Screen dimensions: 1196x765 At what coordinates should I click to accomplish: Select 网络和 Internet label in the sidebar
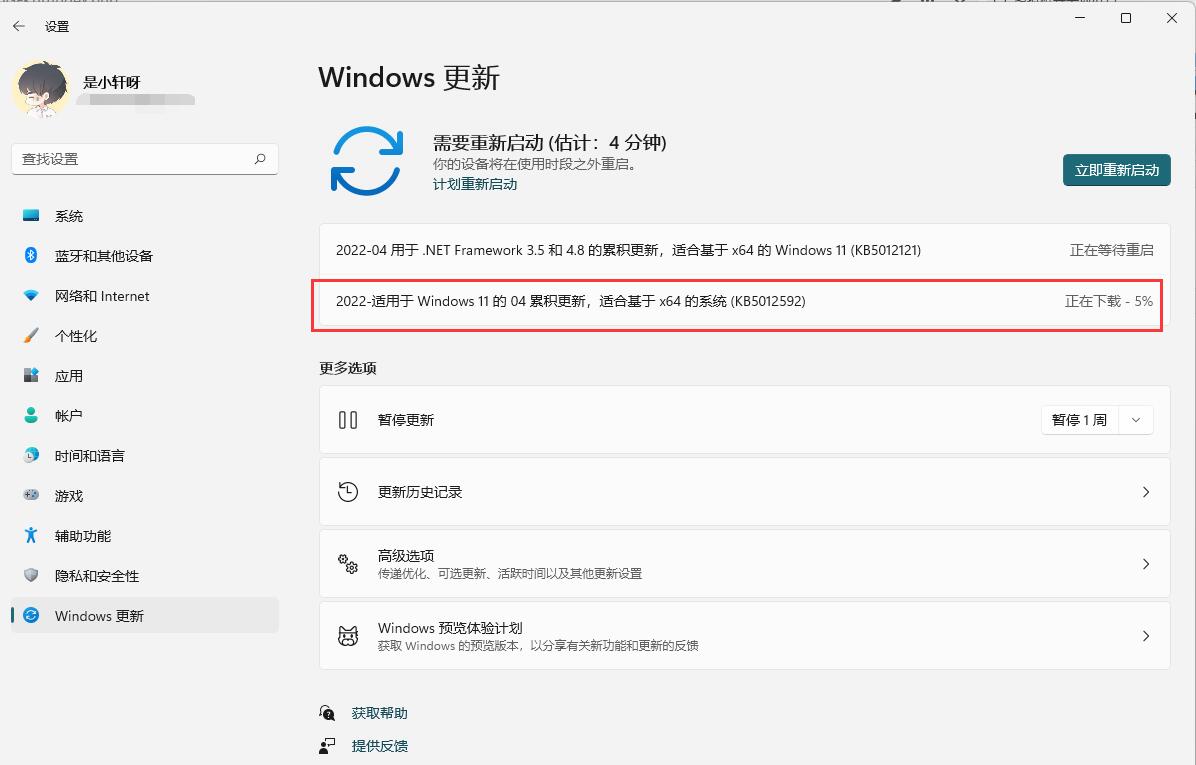click(x=102, y=296)
